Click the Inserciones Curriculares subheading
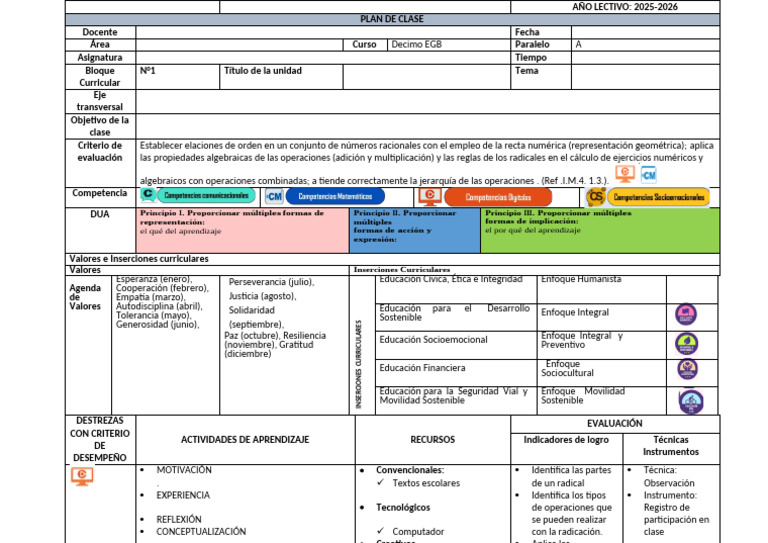 402,270
